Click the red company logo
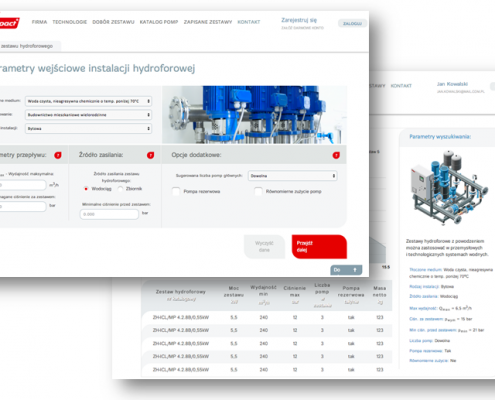Screen dimensions: 495x400 (x=9, y=23)
